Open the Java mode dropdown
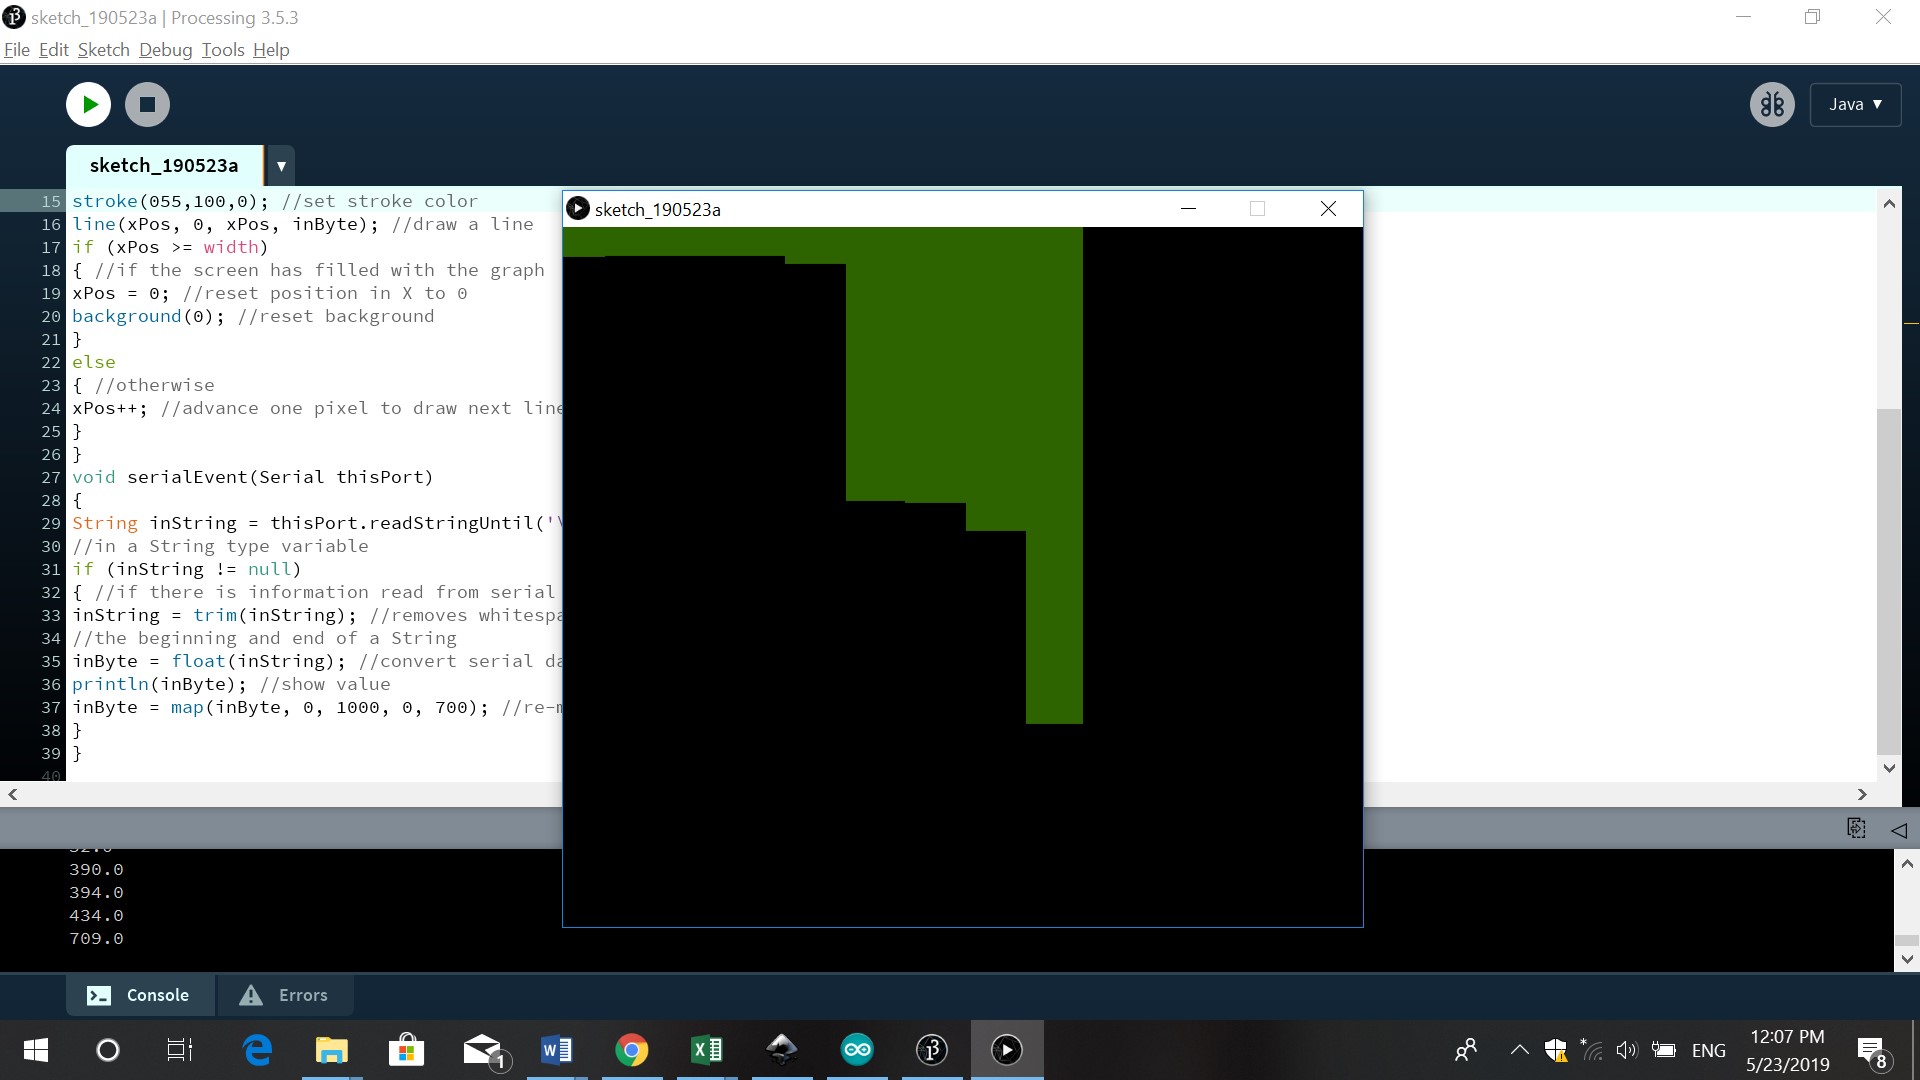This screenshot has height=1080, width=1920. pos(1855,104)
